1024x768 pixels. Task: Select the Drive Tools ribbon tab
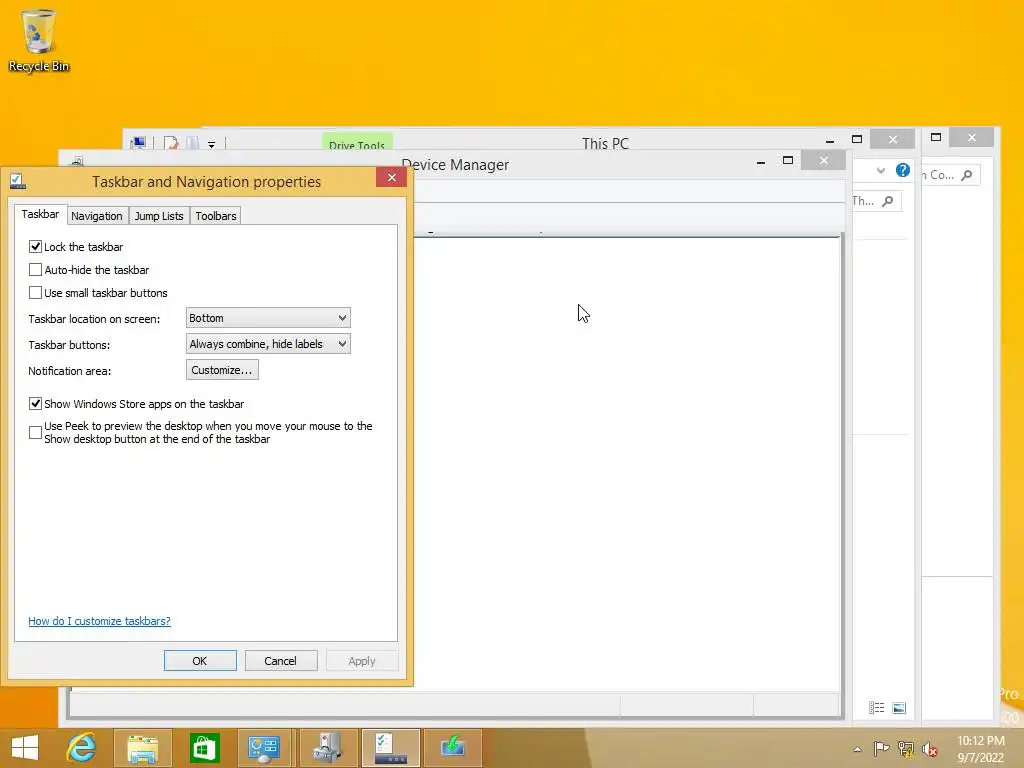click(x=357, y=143)
